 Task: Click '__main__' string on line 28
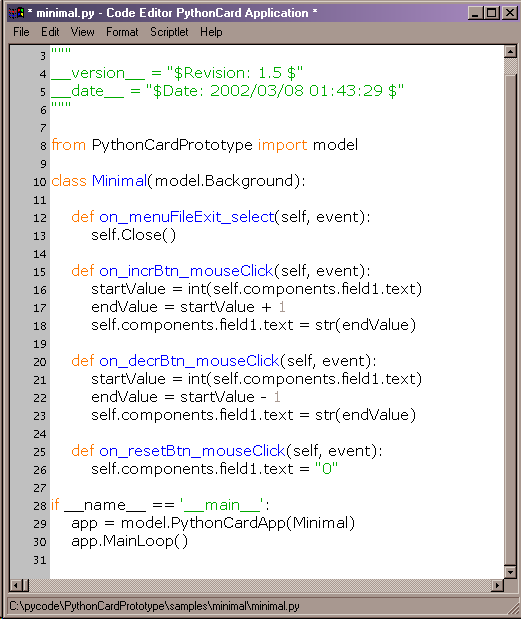221,505
